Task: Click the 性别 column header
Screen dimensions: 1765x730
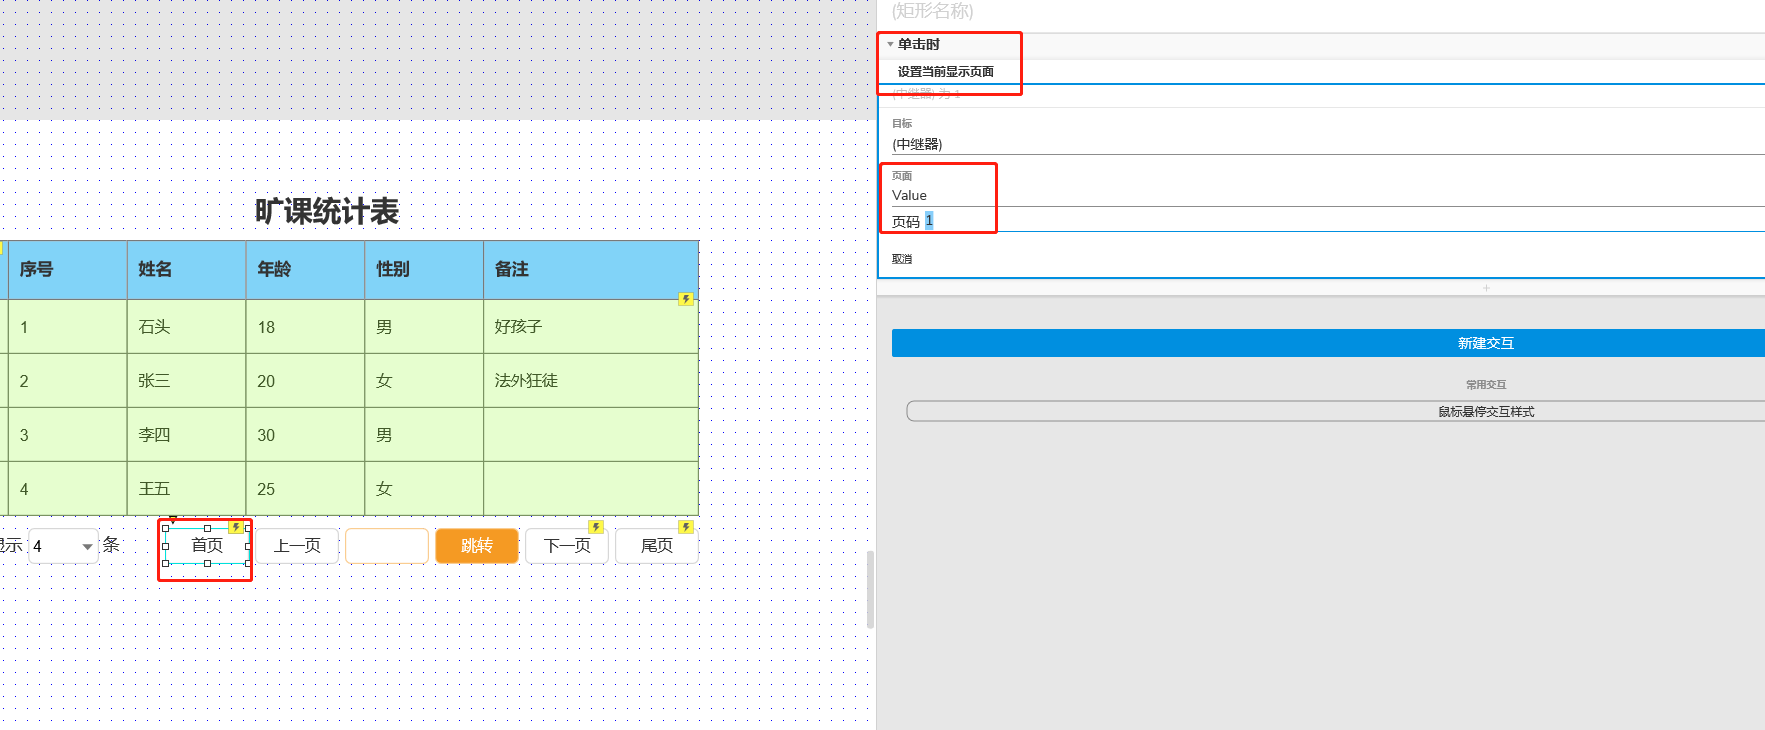Action: (x=424, y=269)
